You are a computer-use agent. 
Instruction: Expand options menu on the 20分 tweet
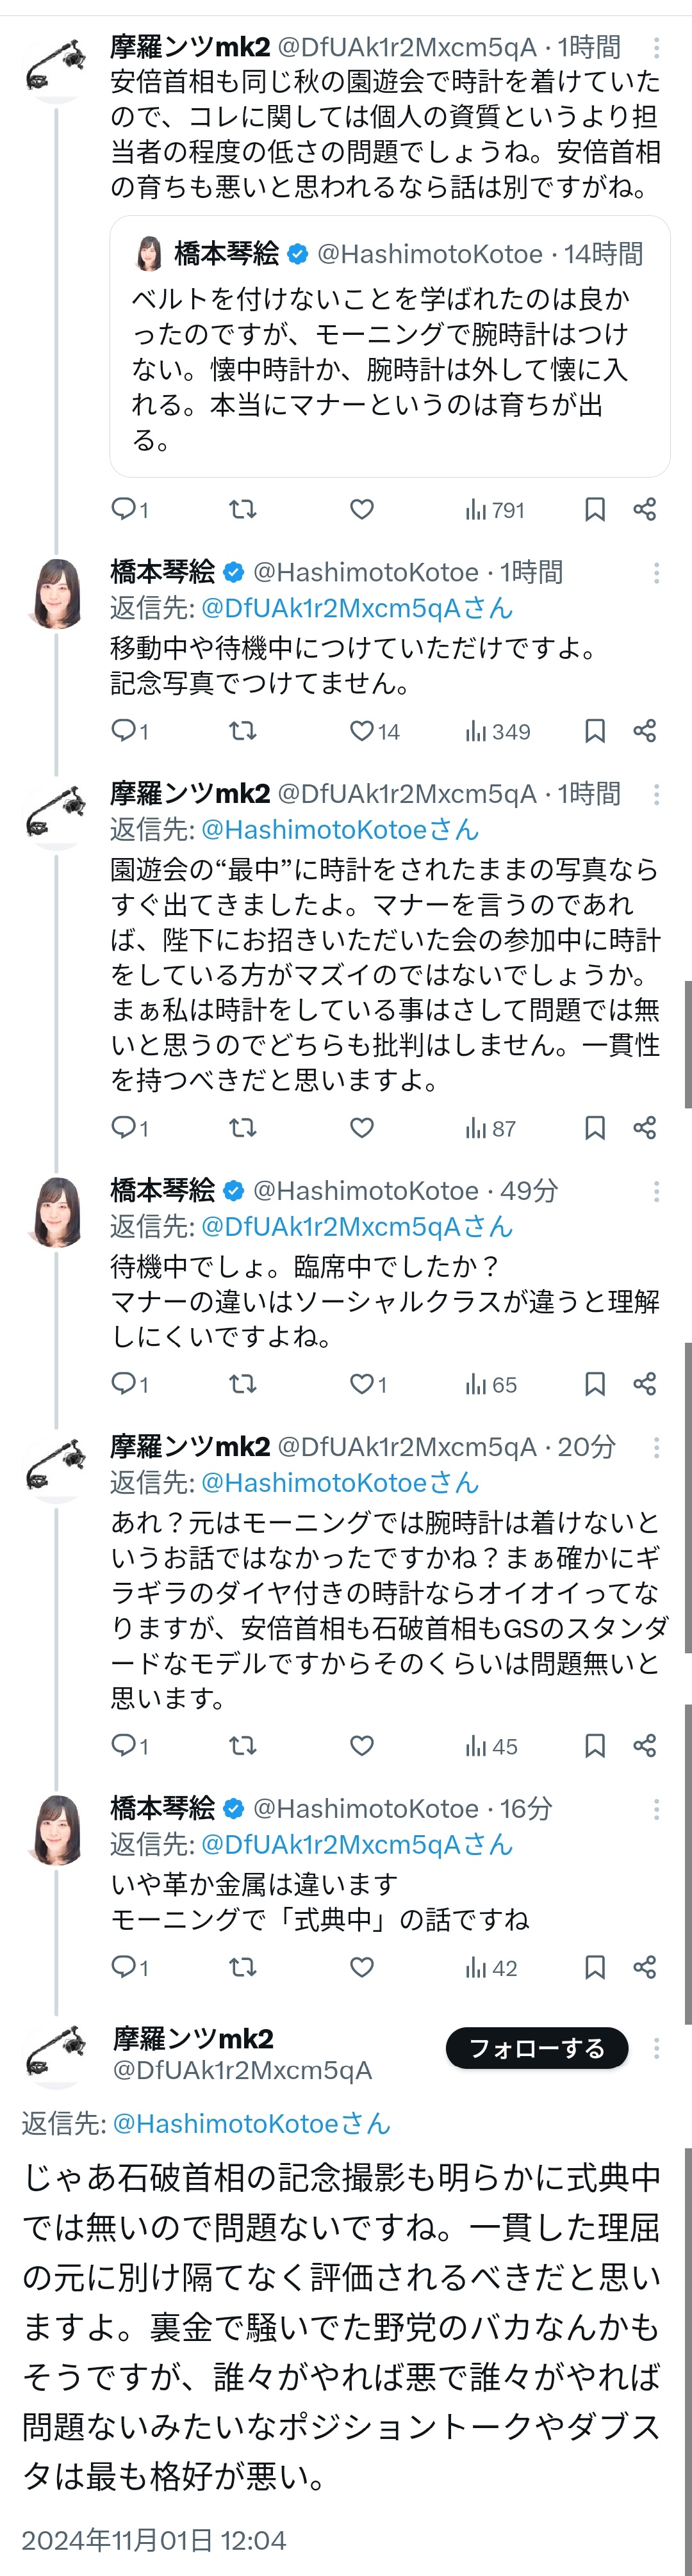[x=656, y=1447]
